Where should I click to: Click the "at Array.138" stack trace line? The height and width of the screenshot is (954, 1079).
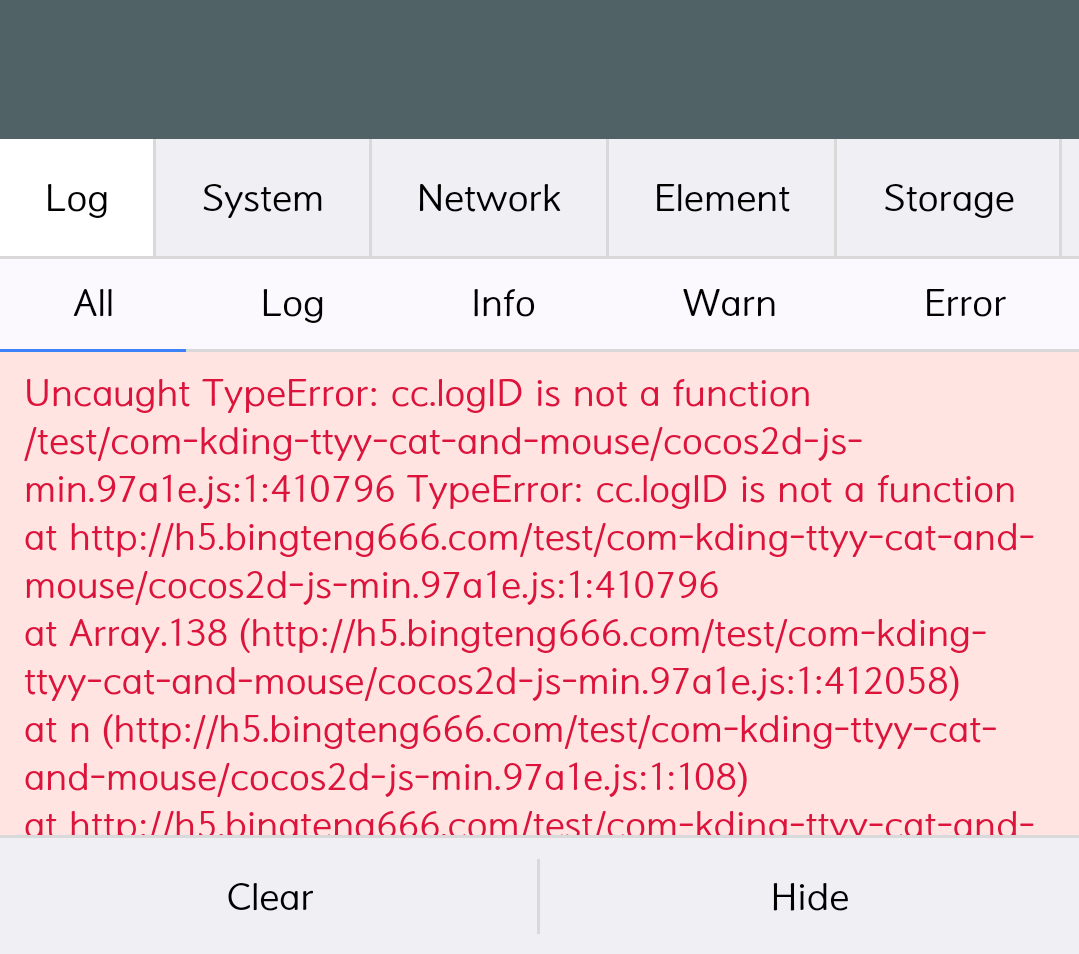coord(505,634)
